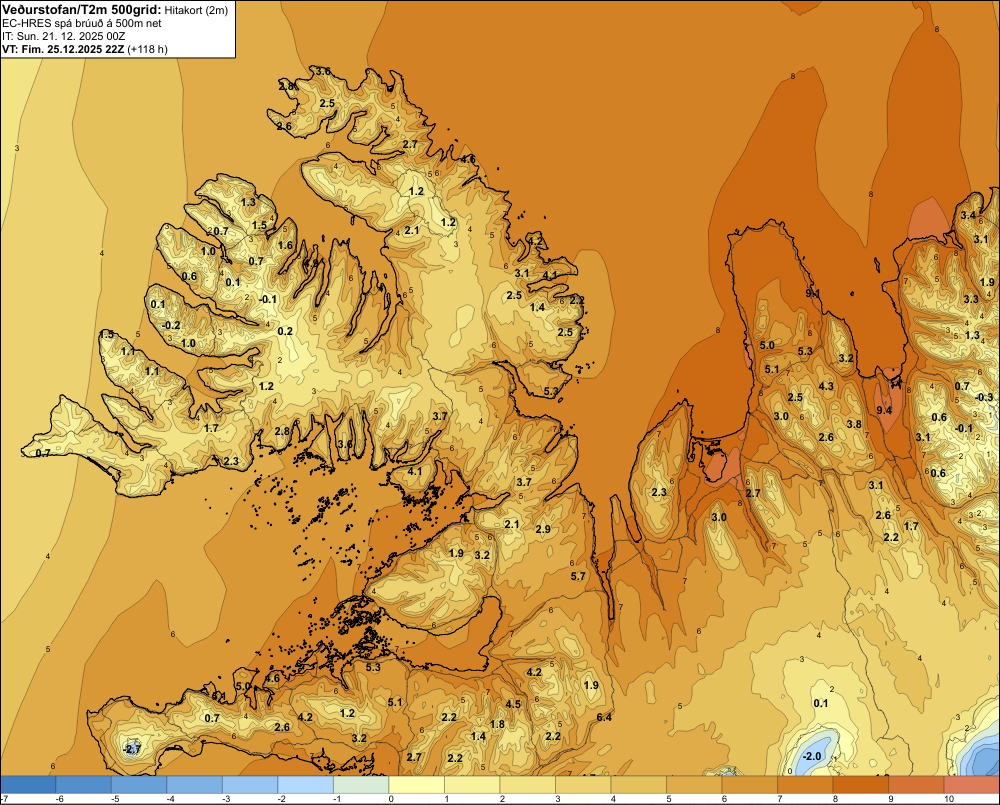This screenshot has height=805, width=1000.
Task: Click the '-2.0' temperature on the blue glacier area
Action: [812, 757]
